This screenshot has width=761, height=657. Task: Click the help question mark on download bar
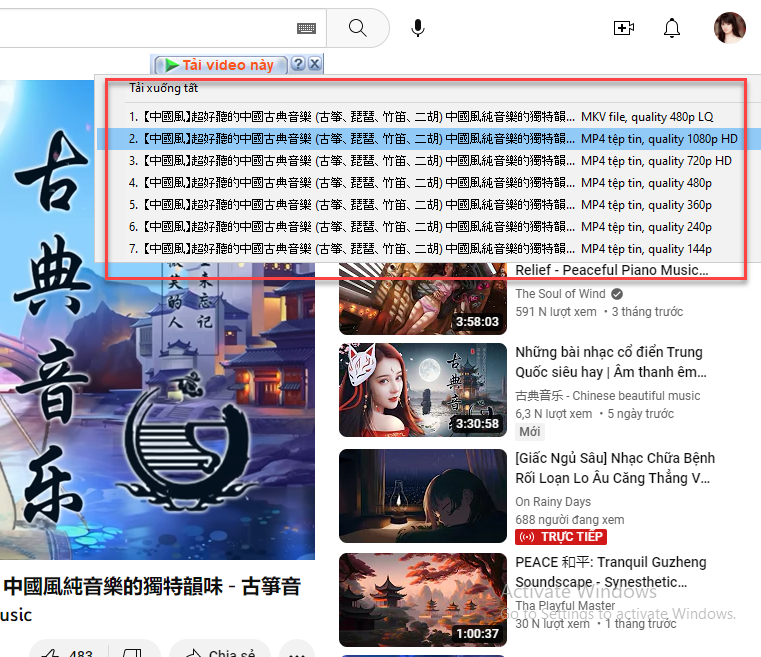[298, 65]
